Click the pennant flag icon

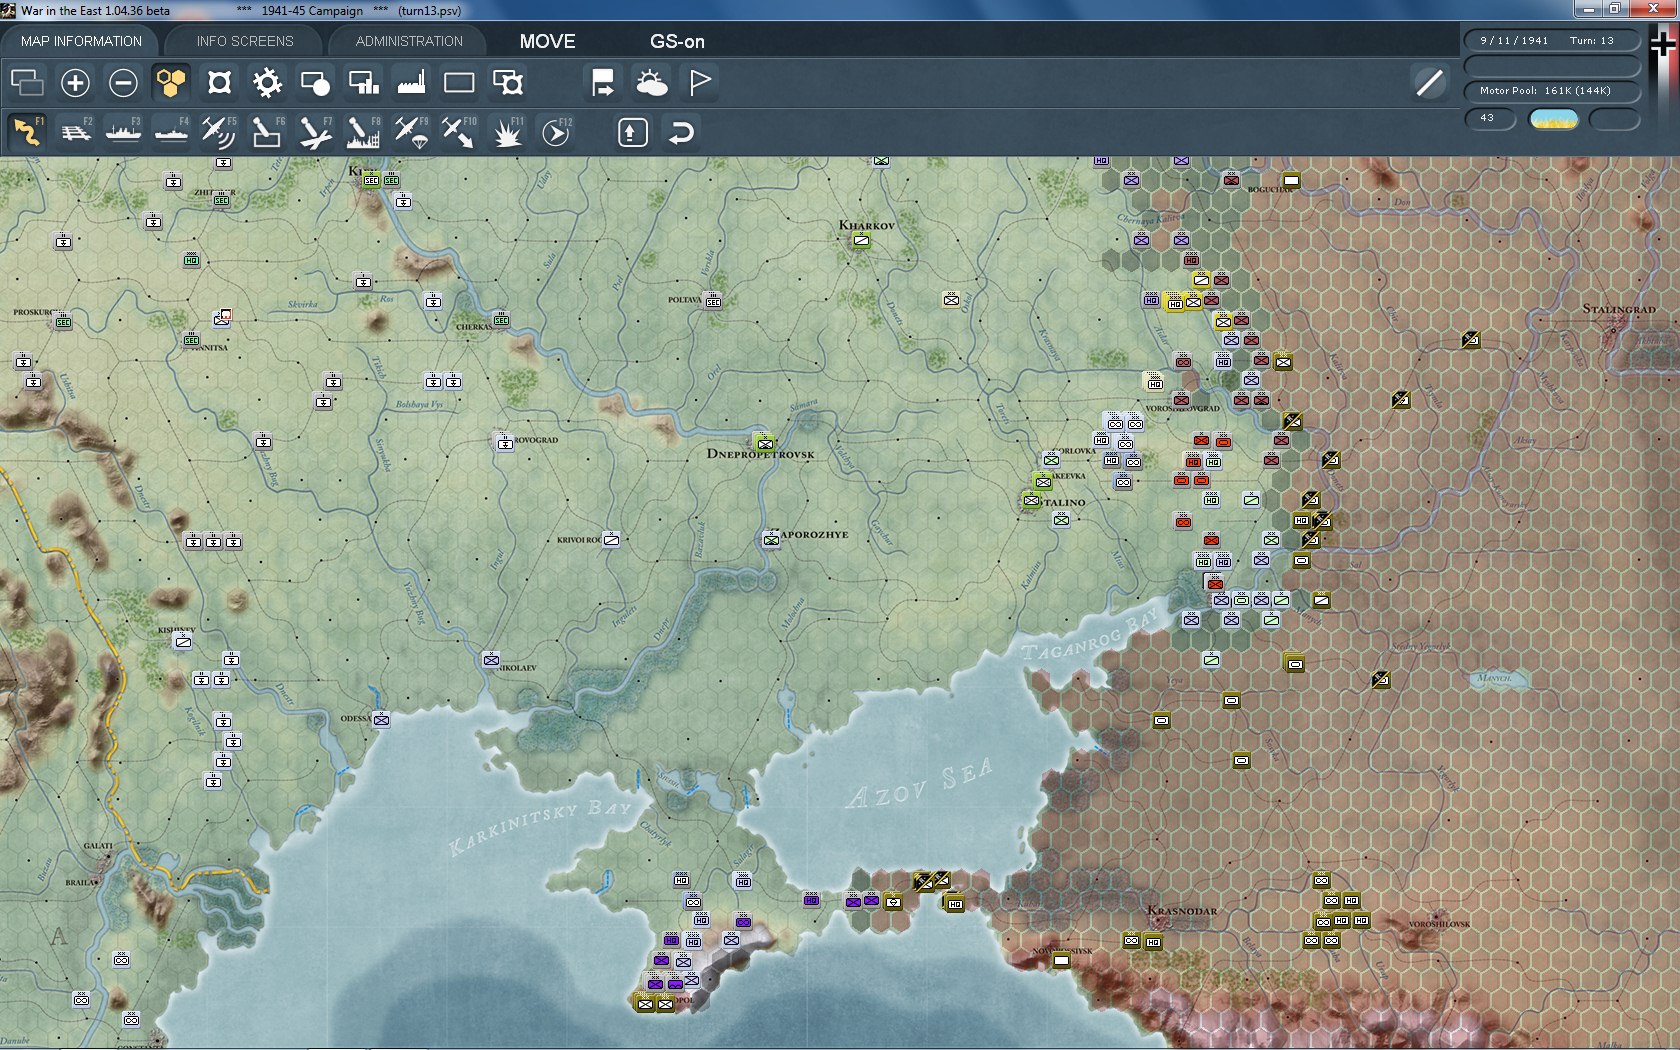point(699,82)
